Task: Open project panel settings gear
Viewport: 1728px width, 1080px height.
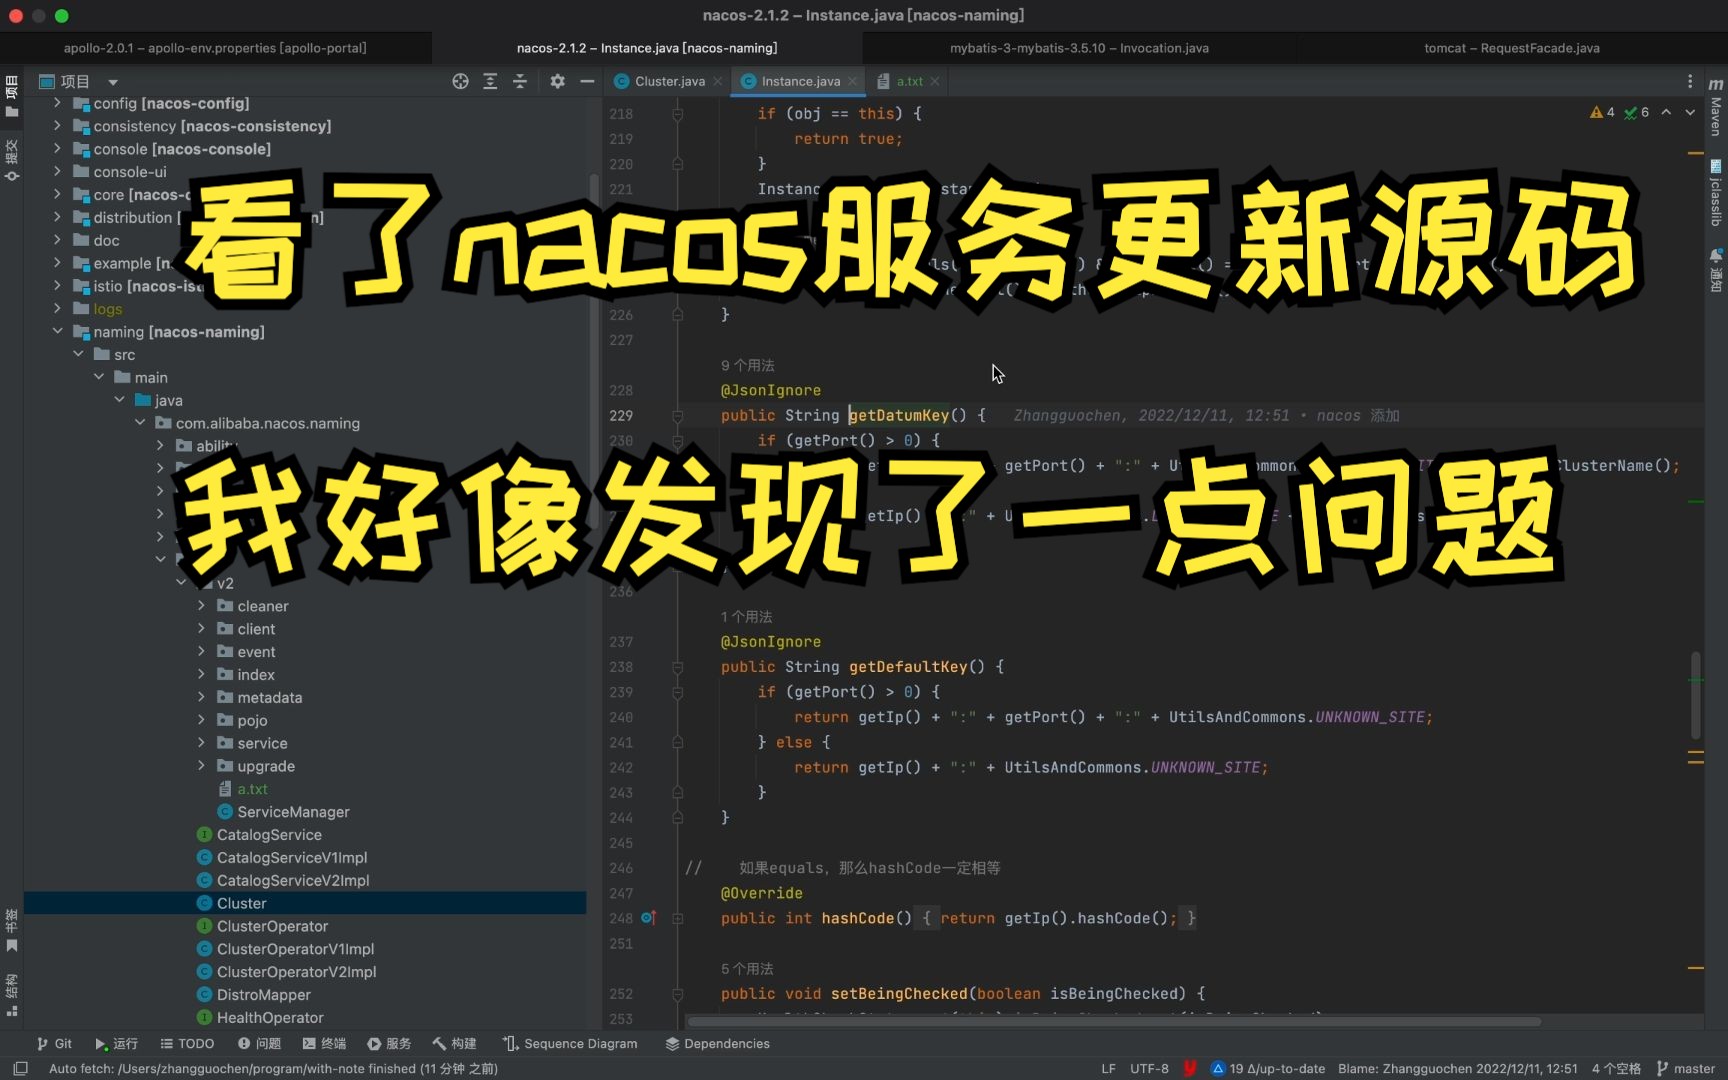Action: [x=557, y=81]
